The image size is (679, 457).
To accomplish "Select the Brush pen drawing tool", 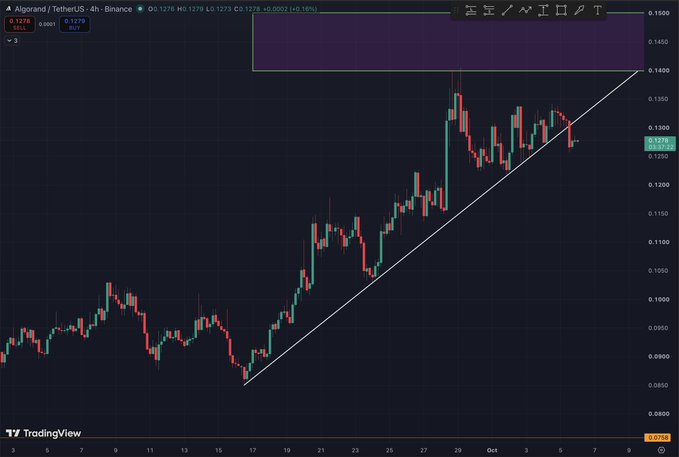I will pyautogui.click(x=579, y=10).
